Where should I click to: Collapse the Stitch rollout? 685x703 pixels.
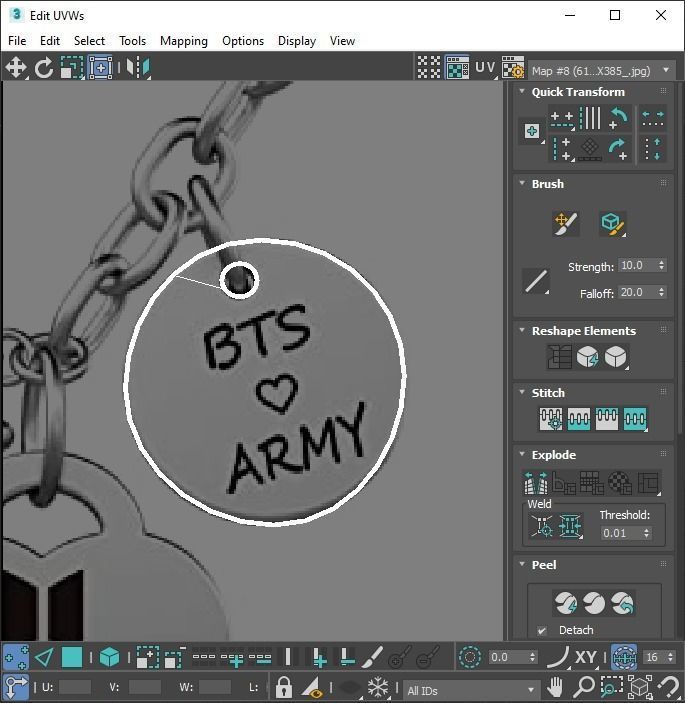tap(522, 392)
